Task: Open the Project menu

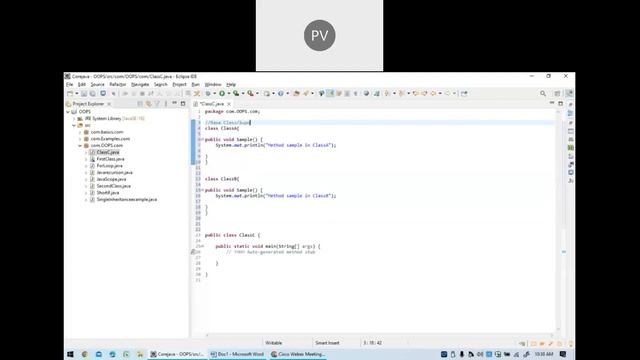Action: coord(180,84)
